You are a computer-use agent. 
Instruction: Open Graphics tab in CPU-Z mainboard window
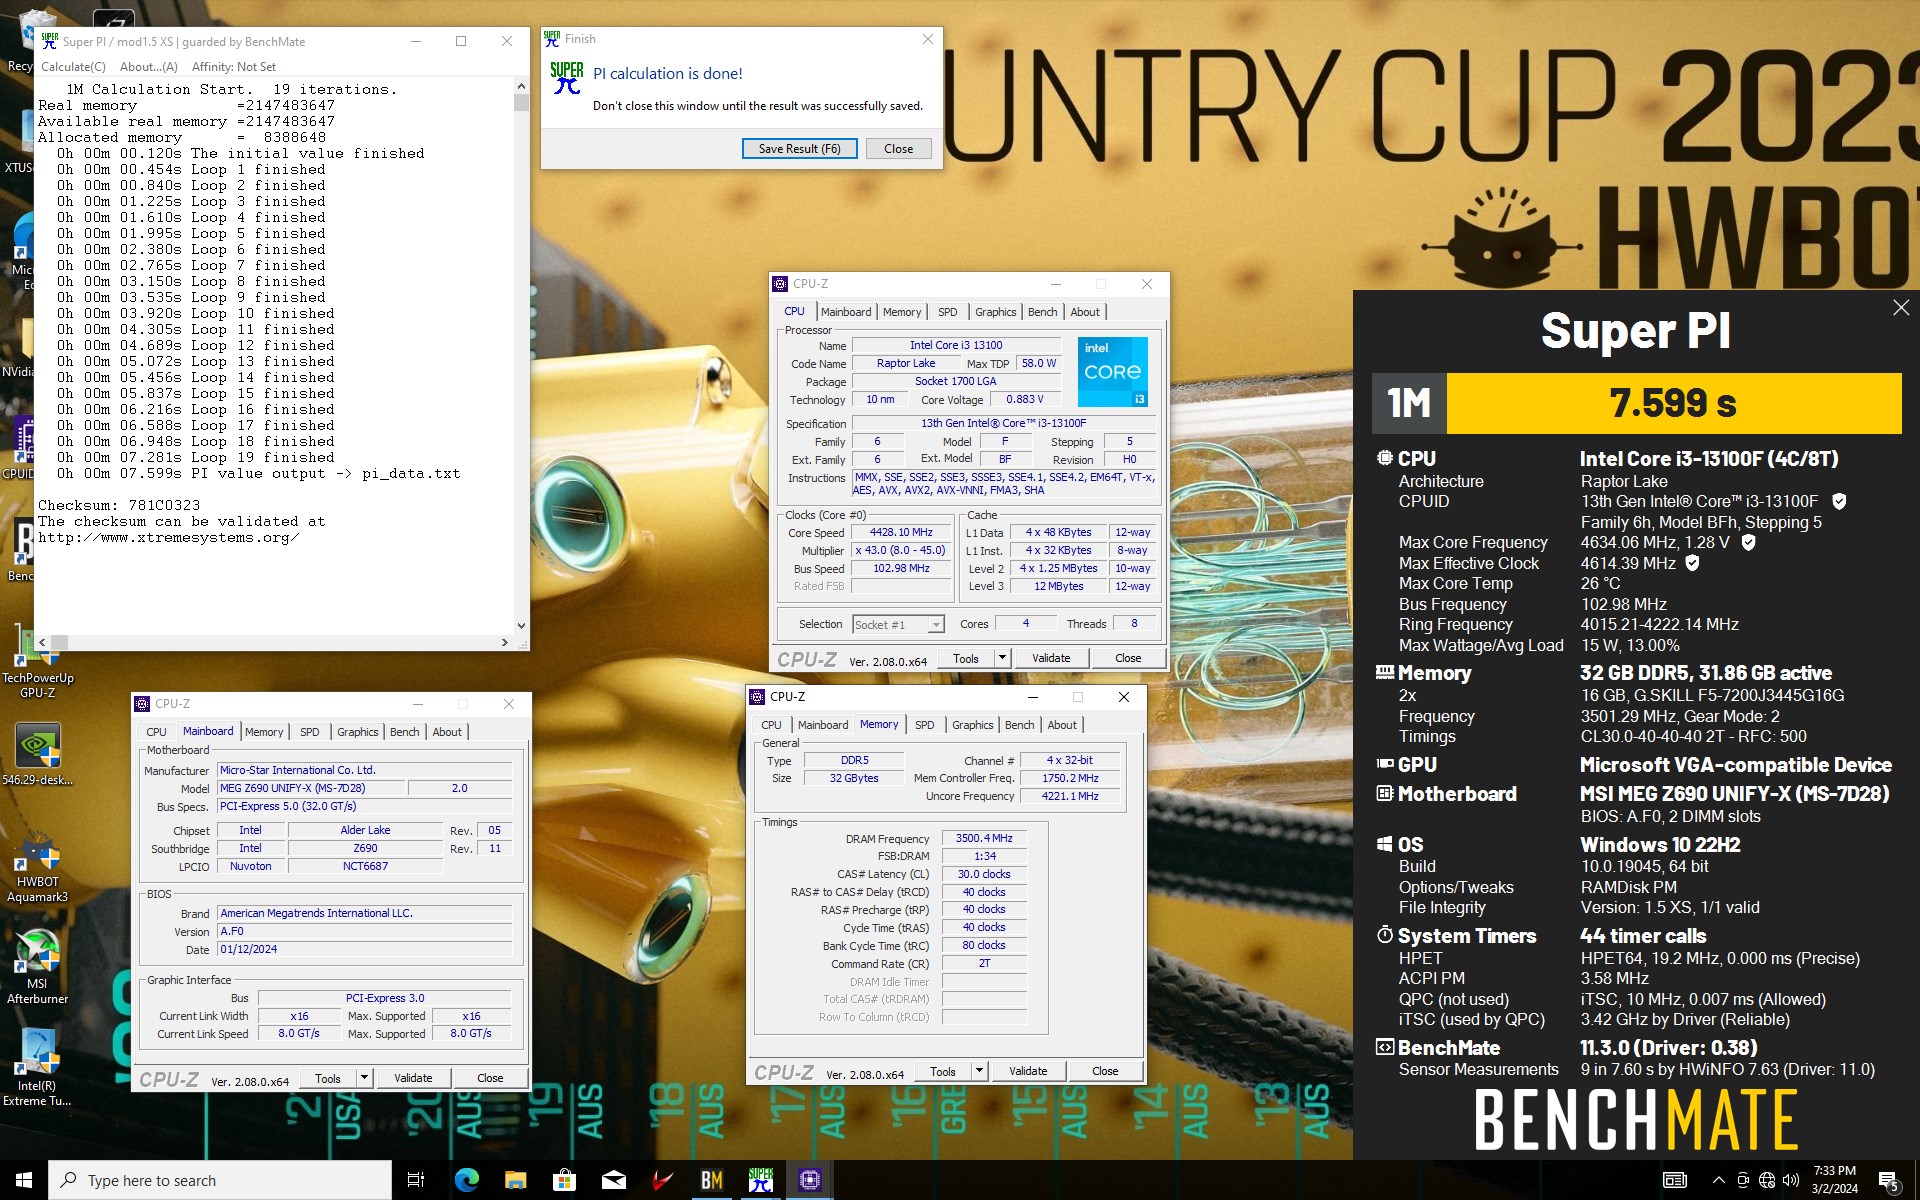pyautogui.click(x=357, y=732)
